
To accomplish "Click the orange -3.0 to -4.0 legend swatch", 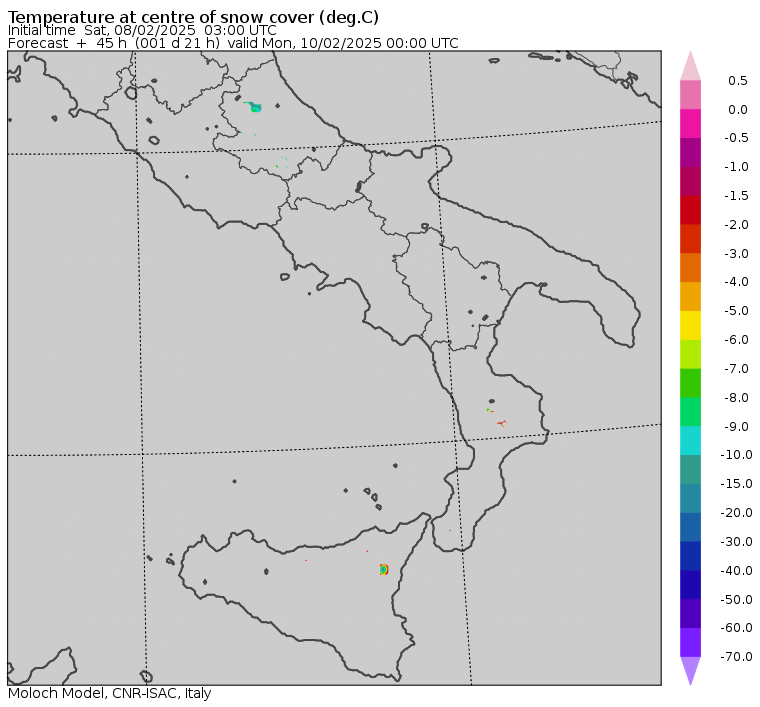I will click(x=690, y=267).
